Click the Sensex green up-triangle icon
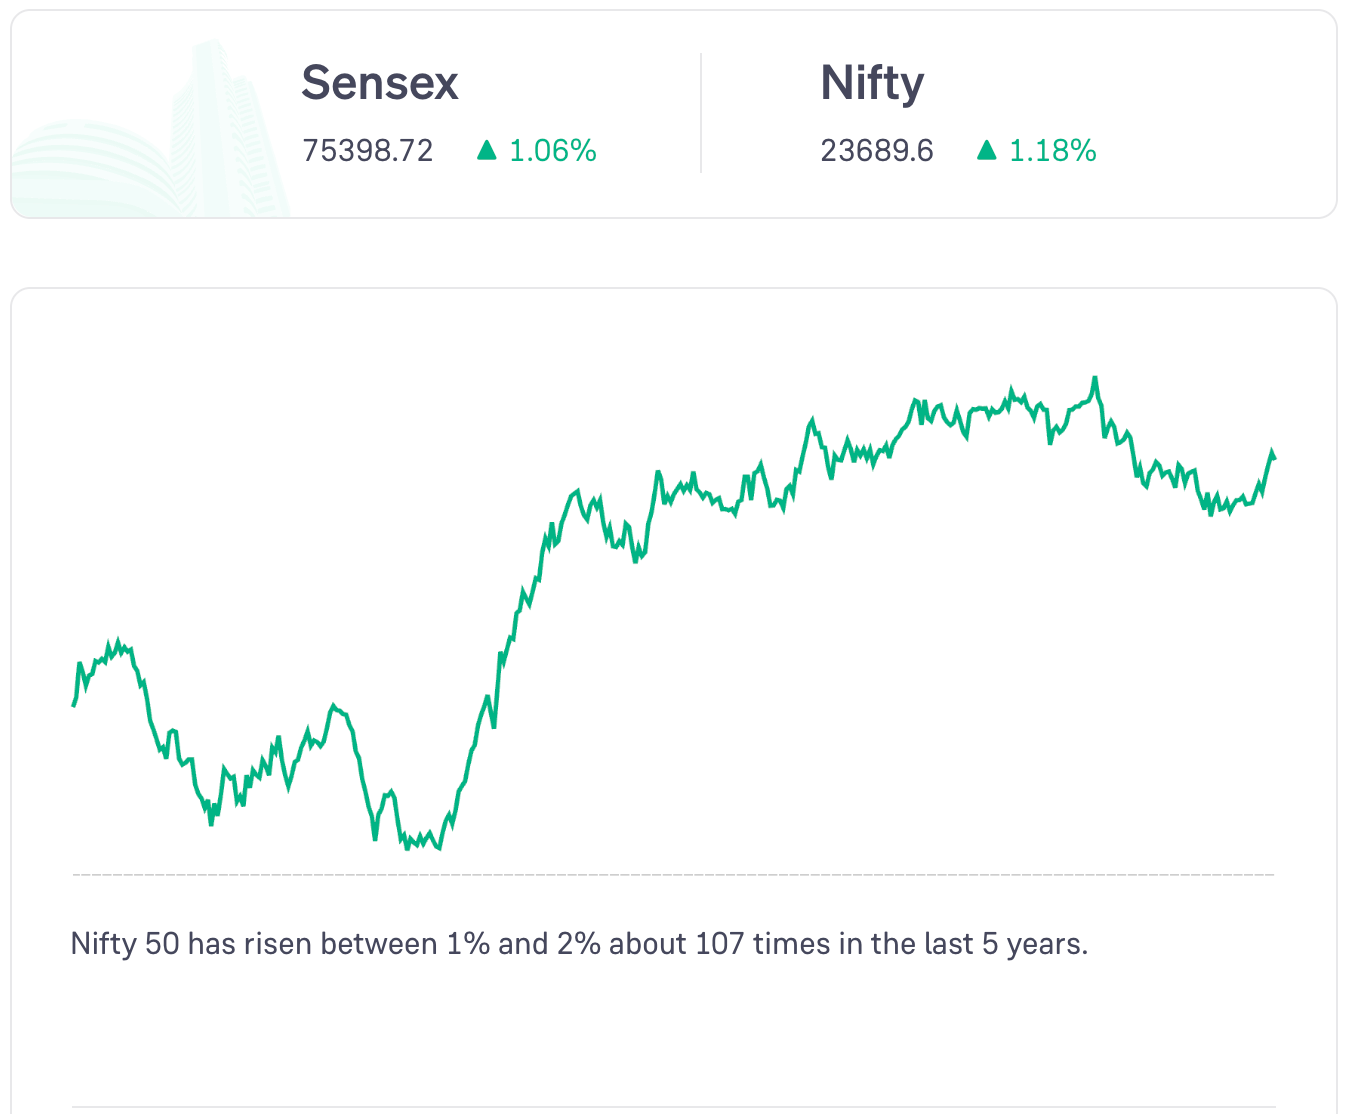1346x1114 pixels. point(487,150)
